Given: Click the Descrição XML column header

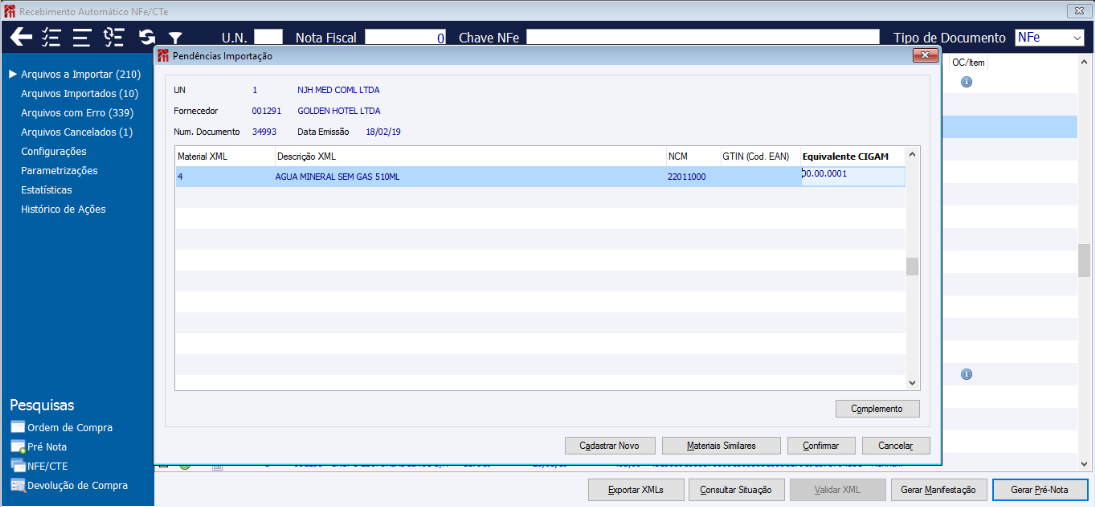Looking at the screenshot, I should (470, 156).
